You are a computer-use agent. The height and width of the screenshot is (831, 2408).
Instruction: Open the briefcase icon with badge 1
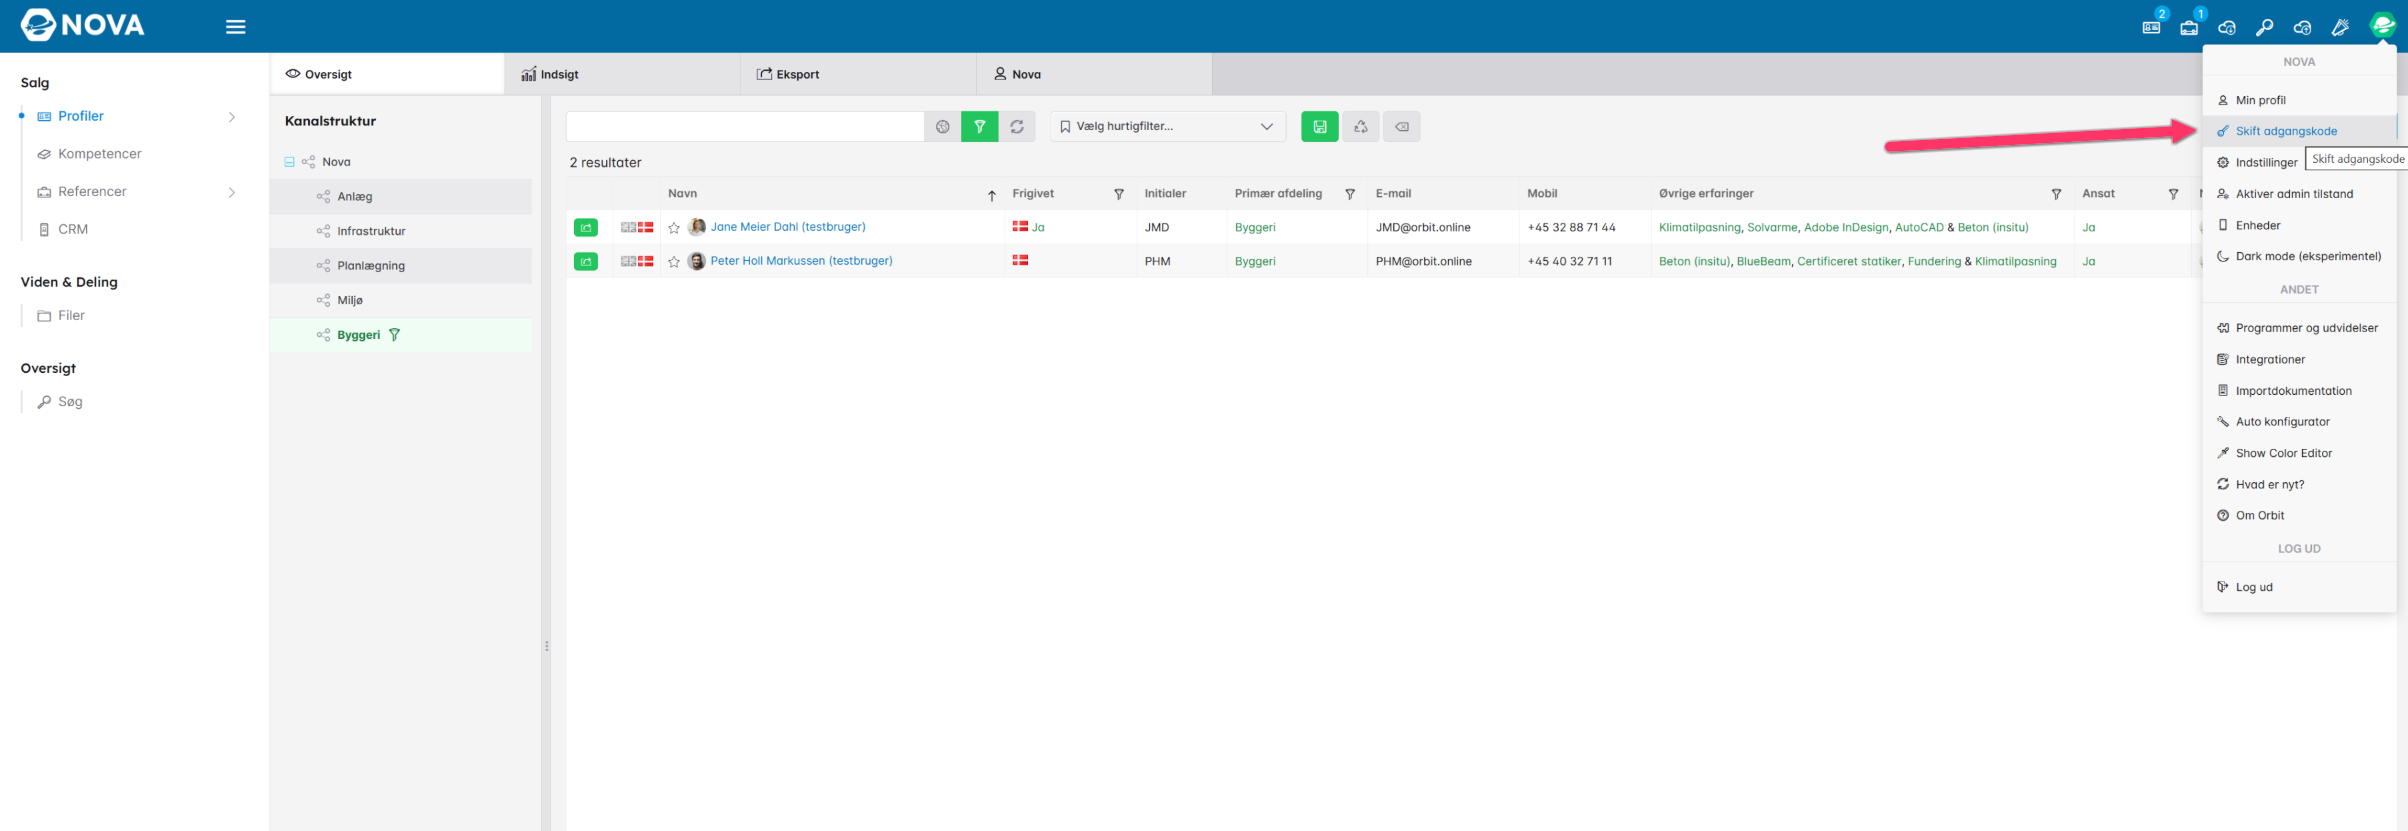tap(2189, 27)
